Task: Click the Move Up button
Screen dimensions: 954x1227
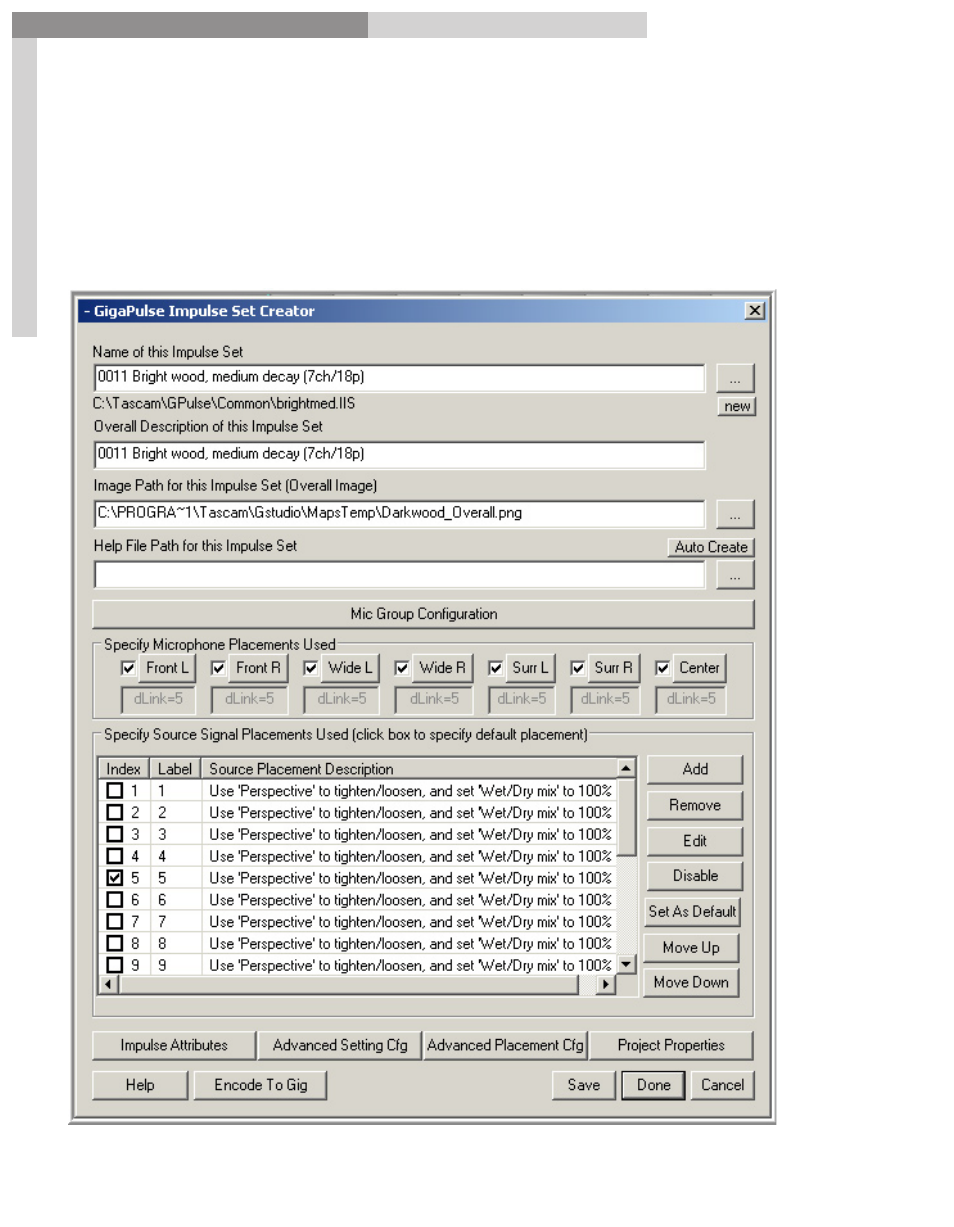Action: point(690,947)
